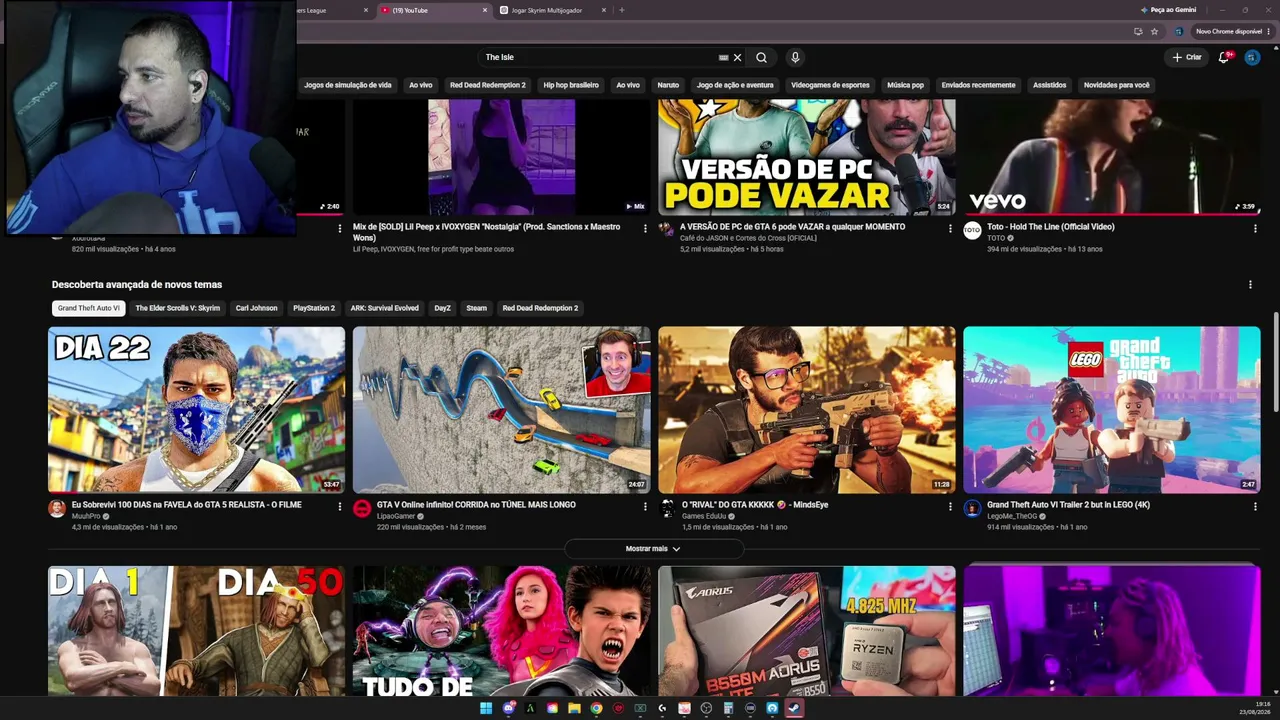Filter by Jogos de simulação de vida
Viewport: 1280px width, 720px height.
tap(348, 85)
